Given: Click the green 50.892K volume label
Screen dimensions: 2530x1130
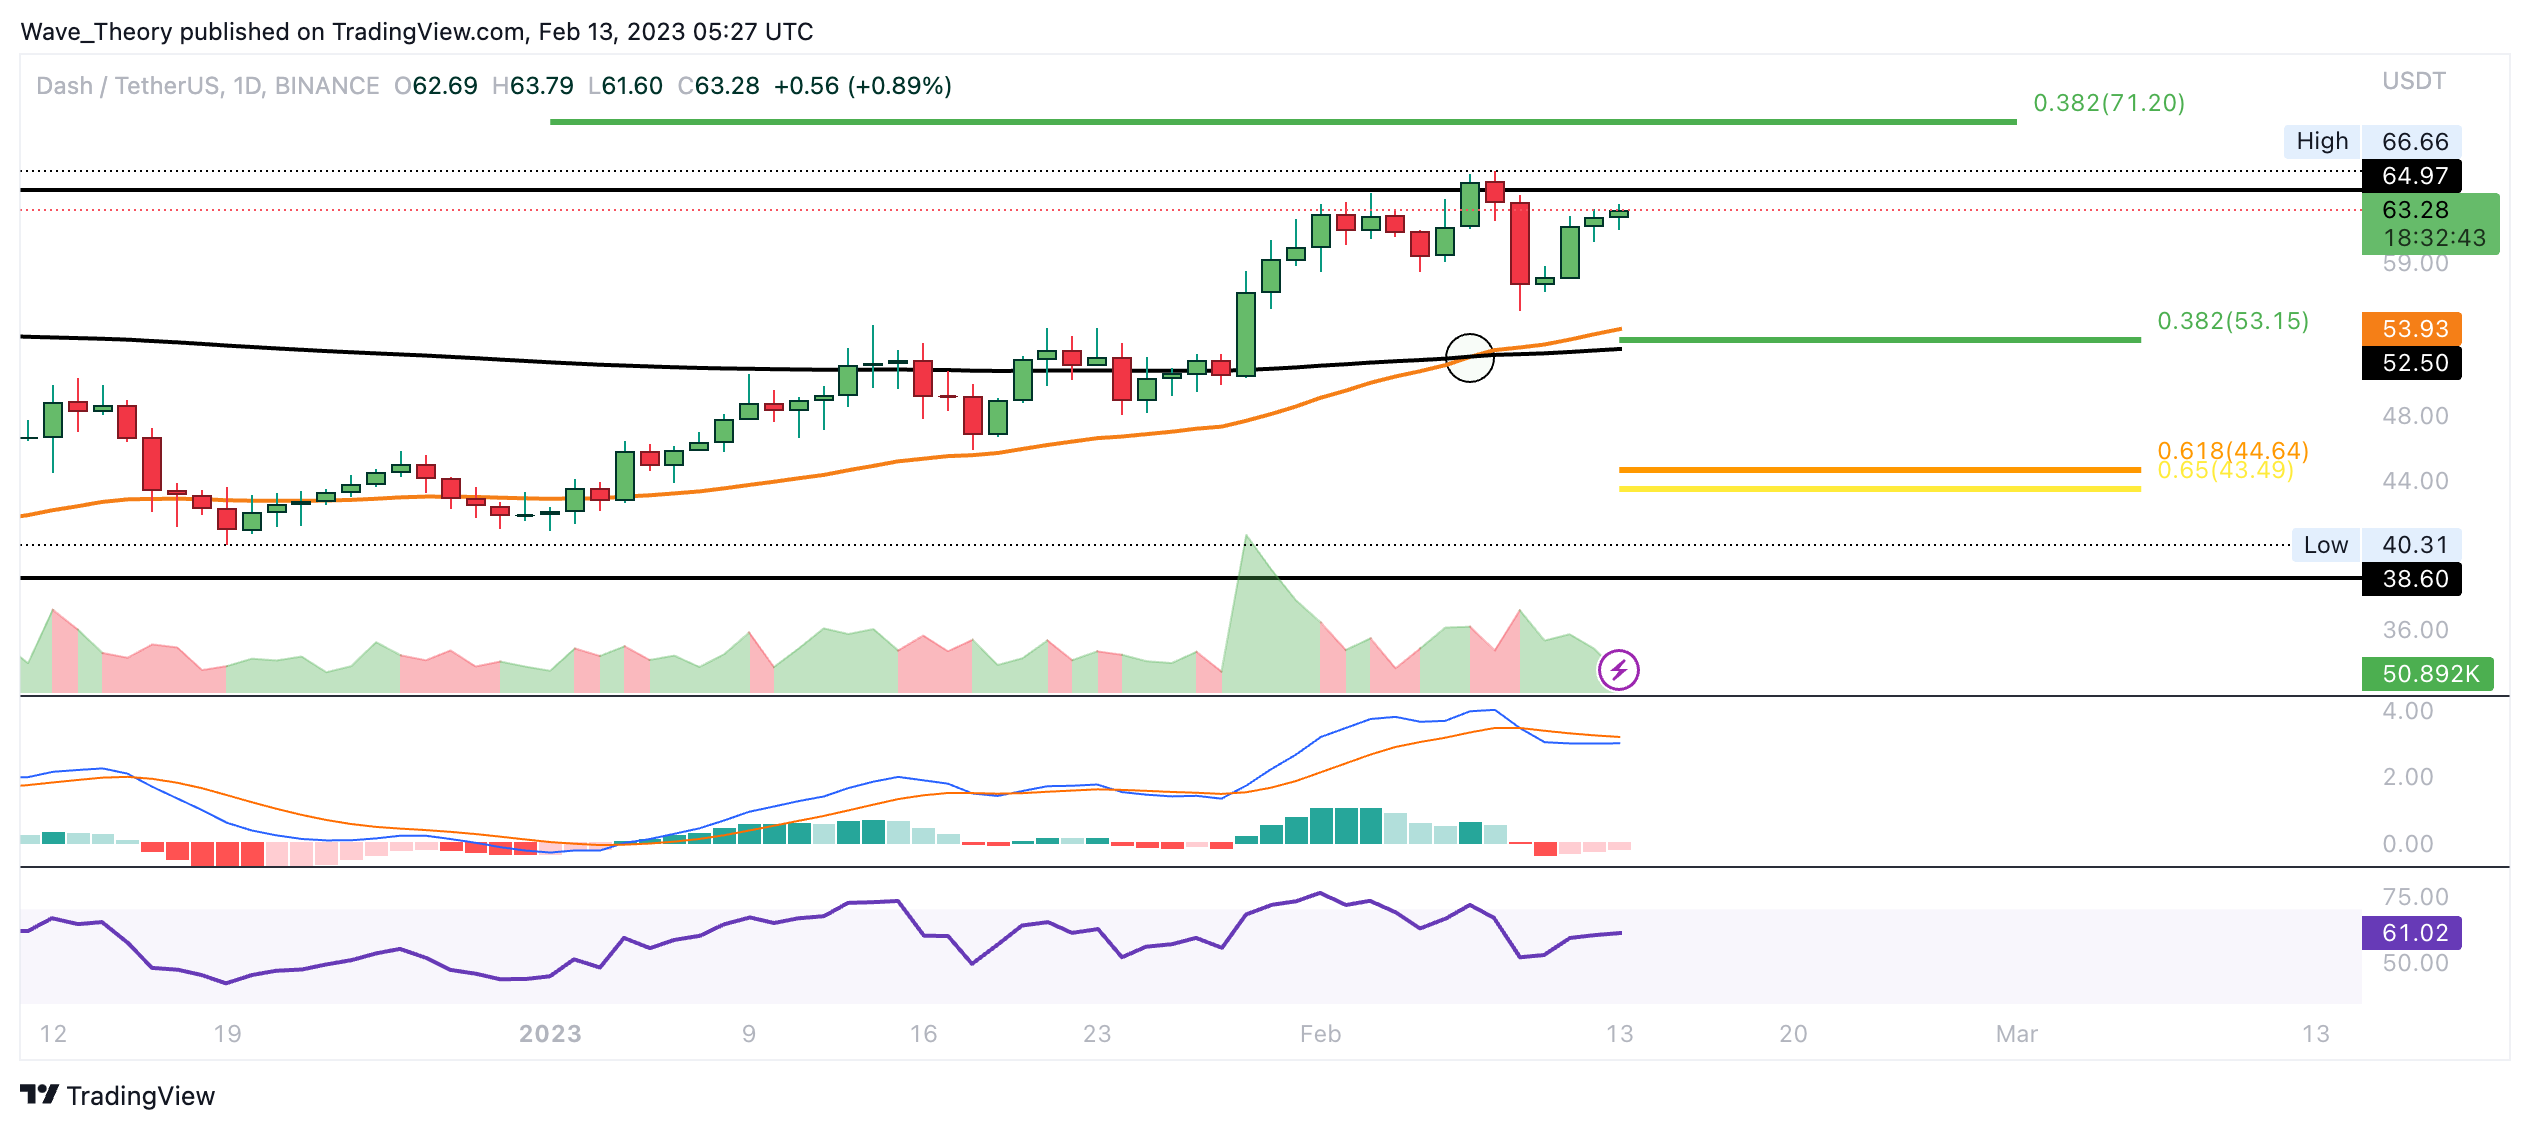Looking at the screenshot, I should tap(2427, 674).
